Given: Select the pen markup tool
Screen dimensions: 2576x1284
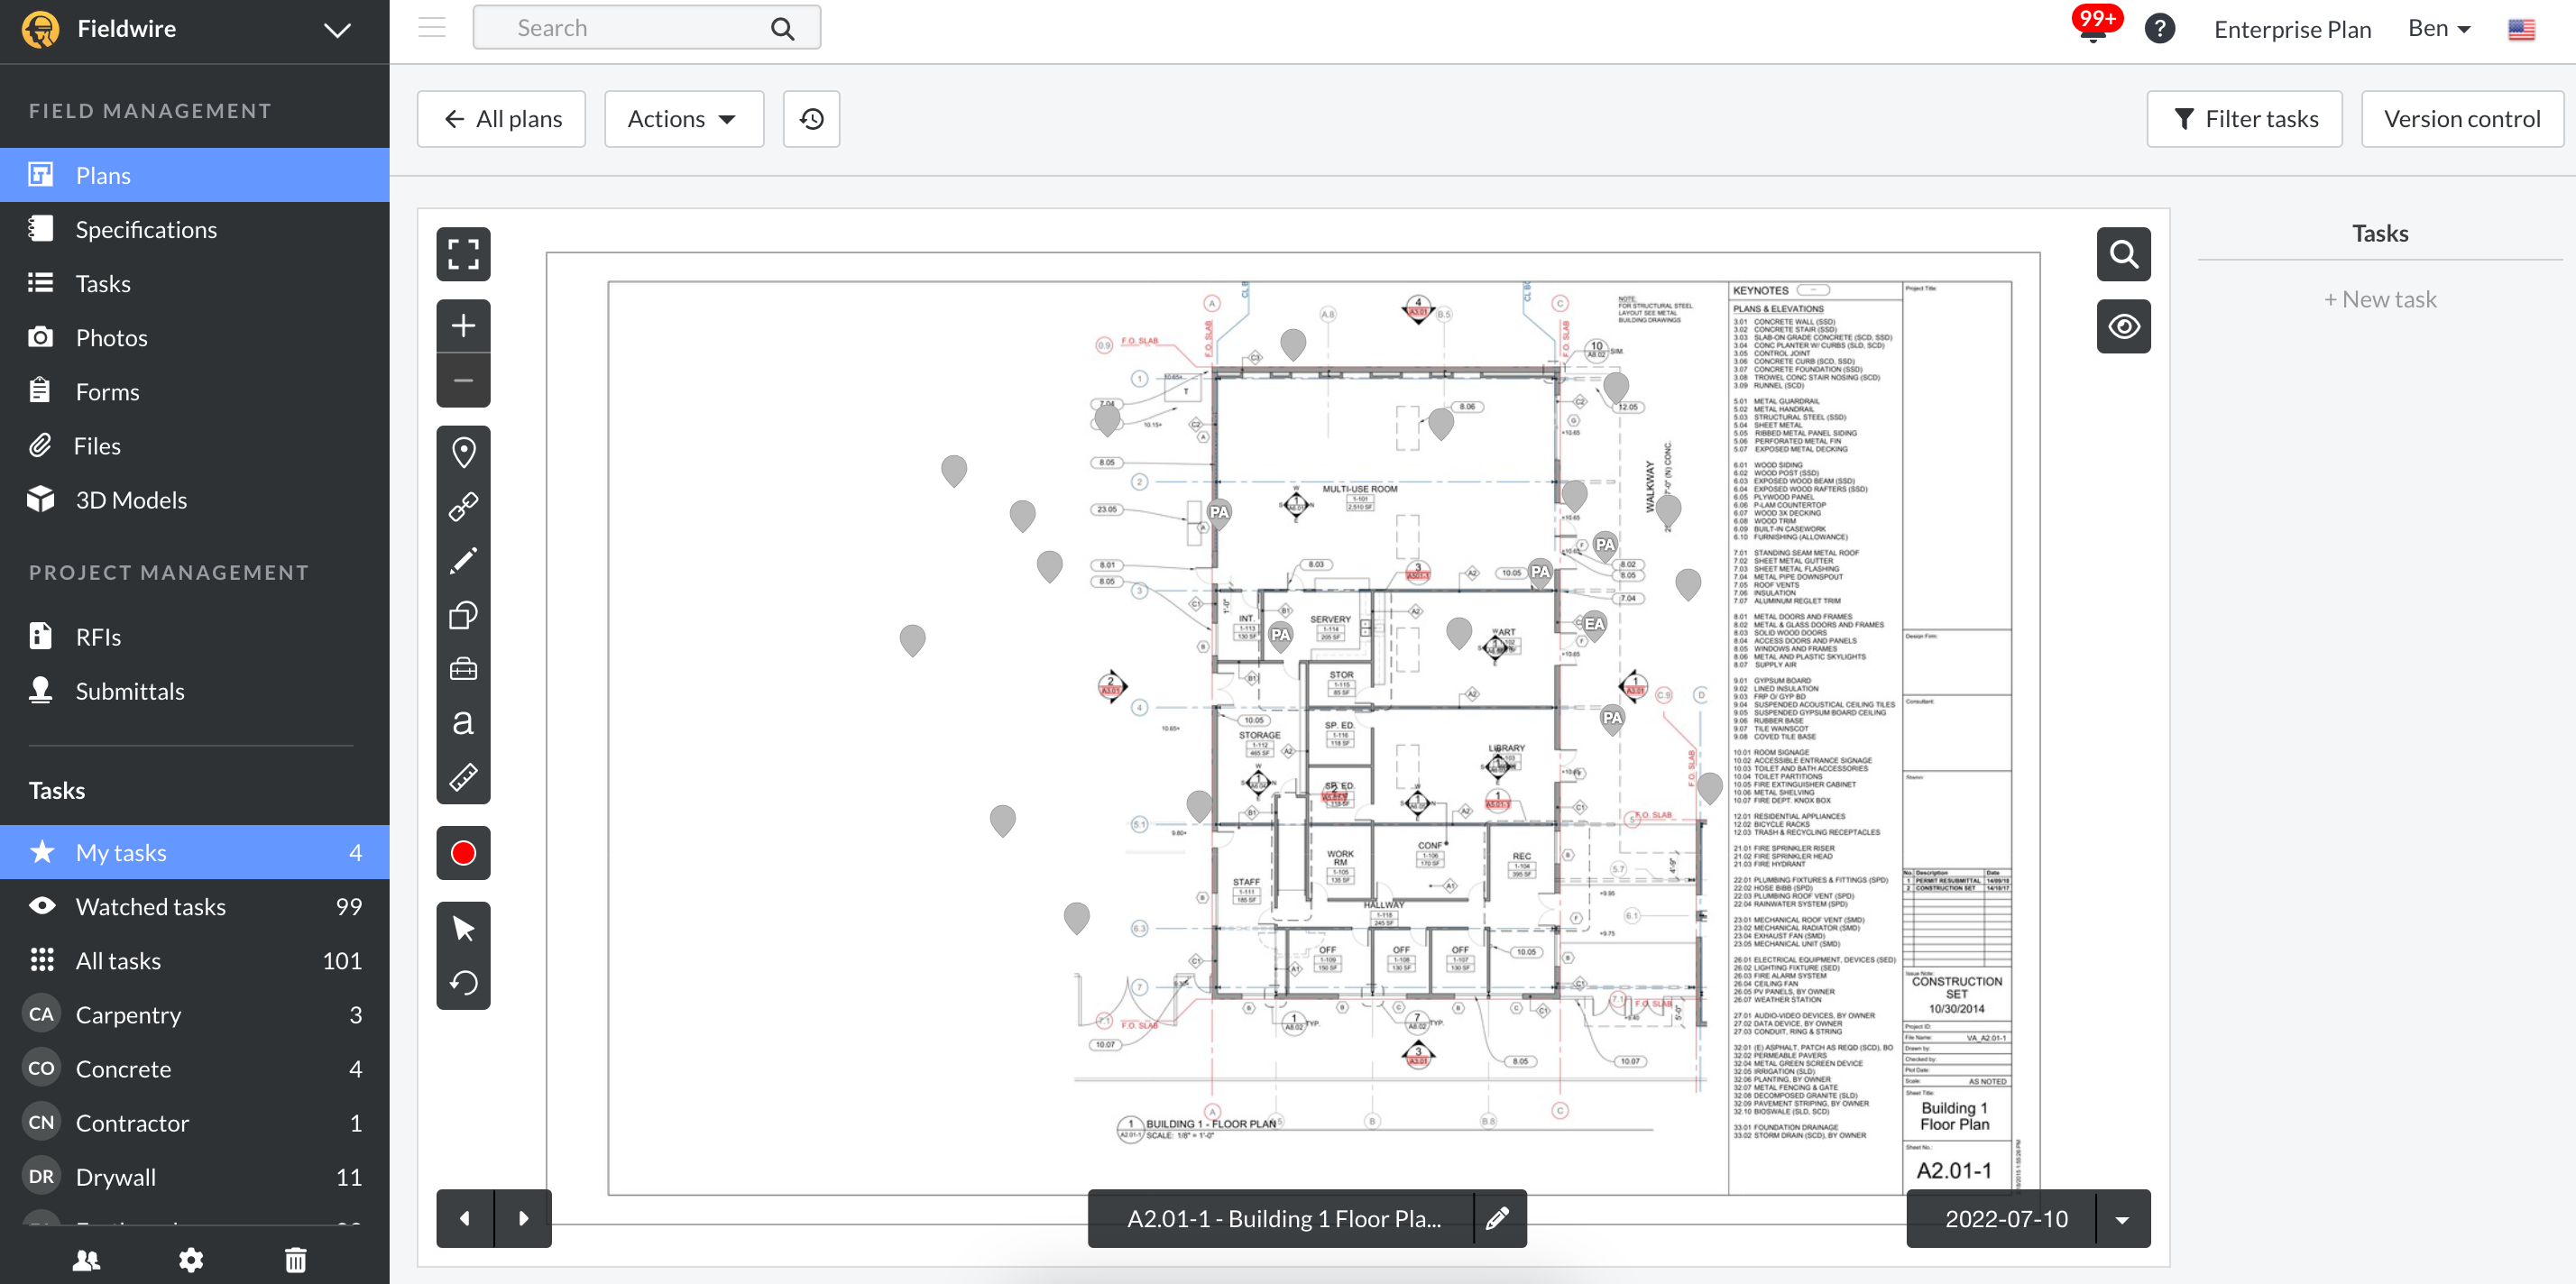Looking at the screenshot, I should click(463, 560).
